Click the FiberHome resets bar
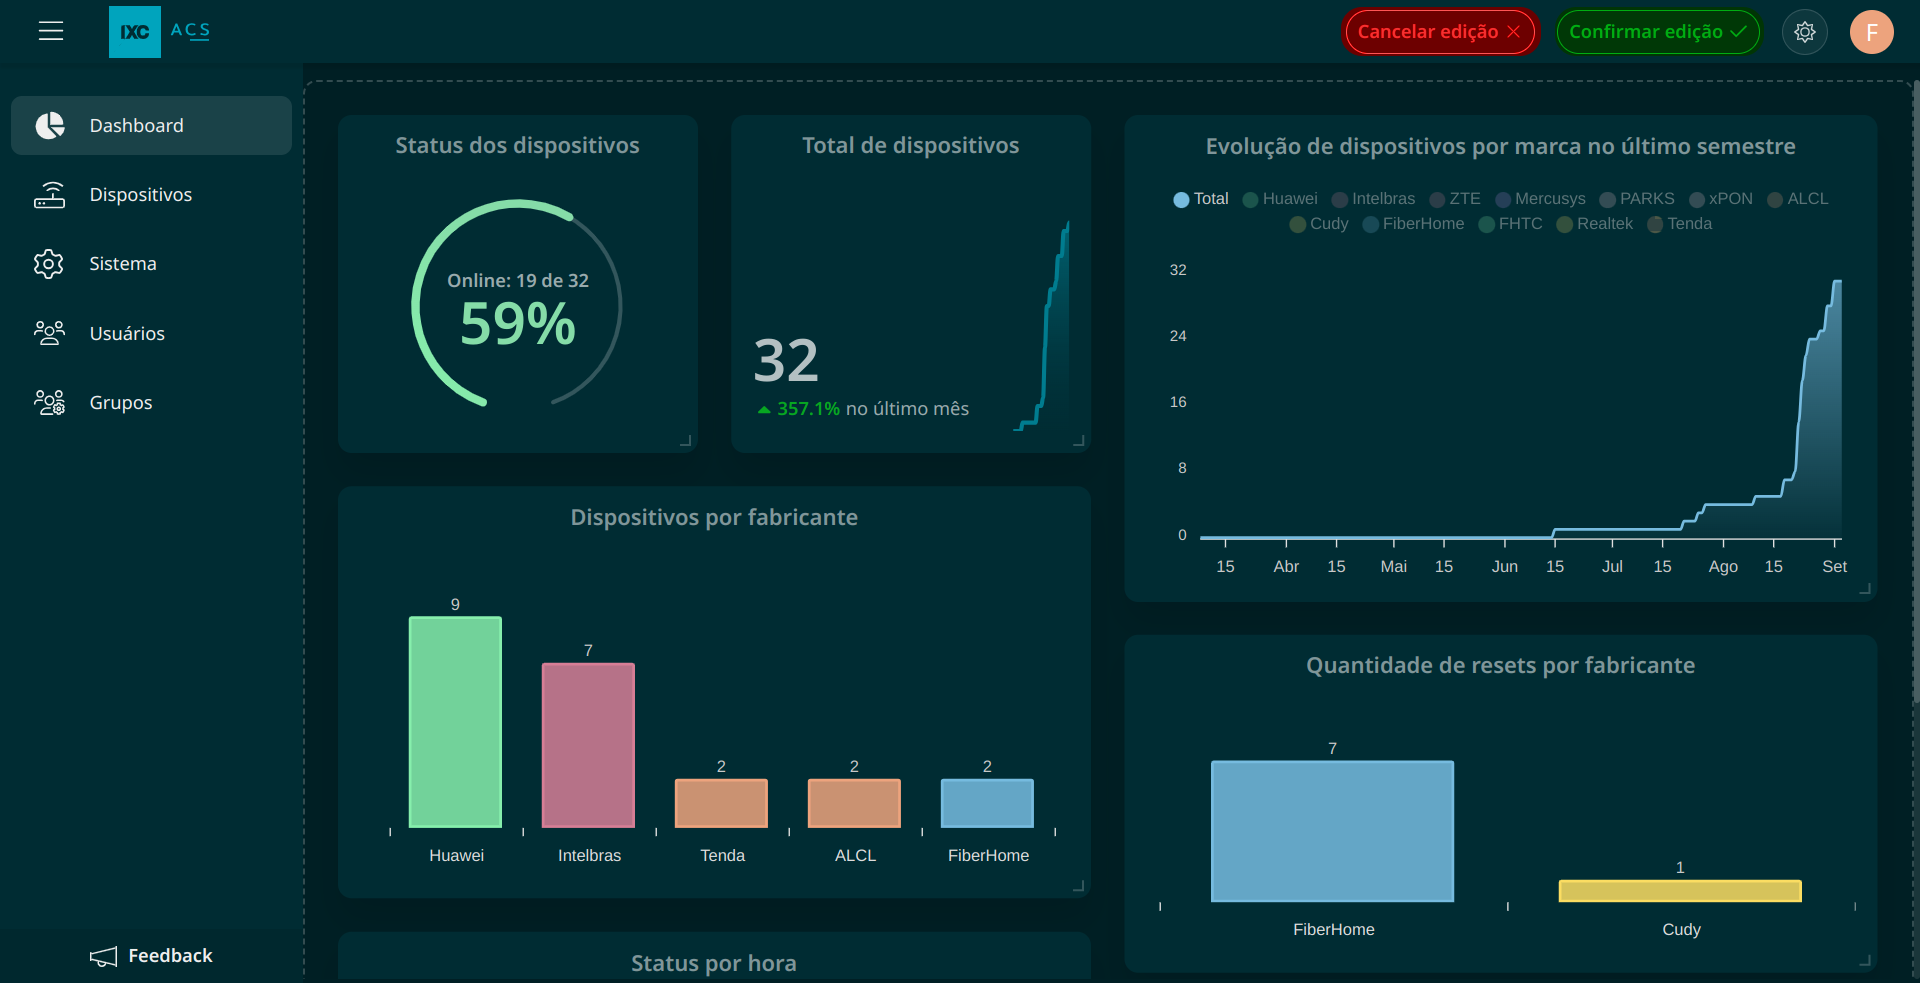 click(x=1332, y=831)
